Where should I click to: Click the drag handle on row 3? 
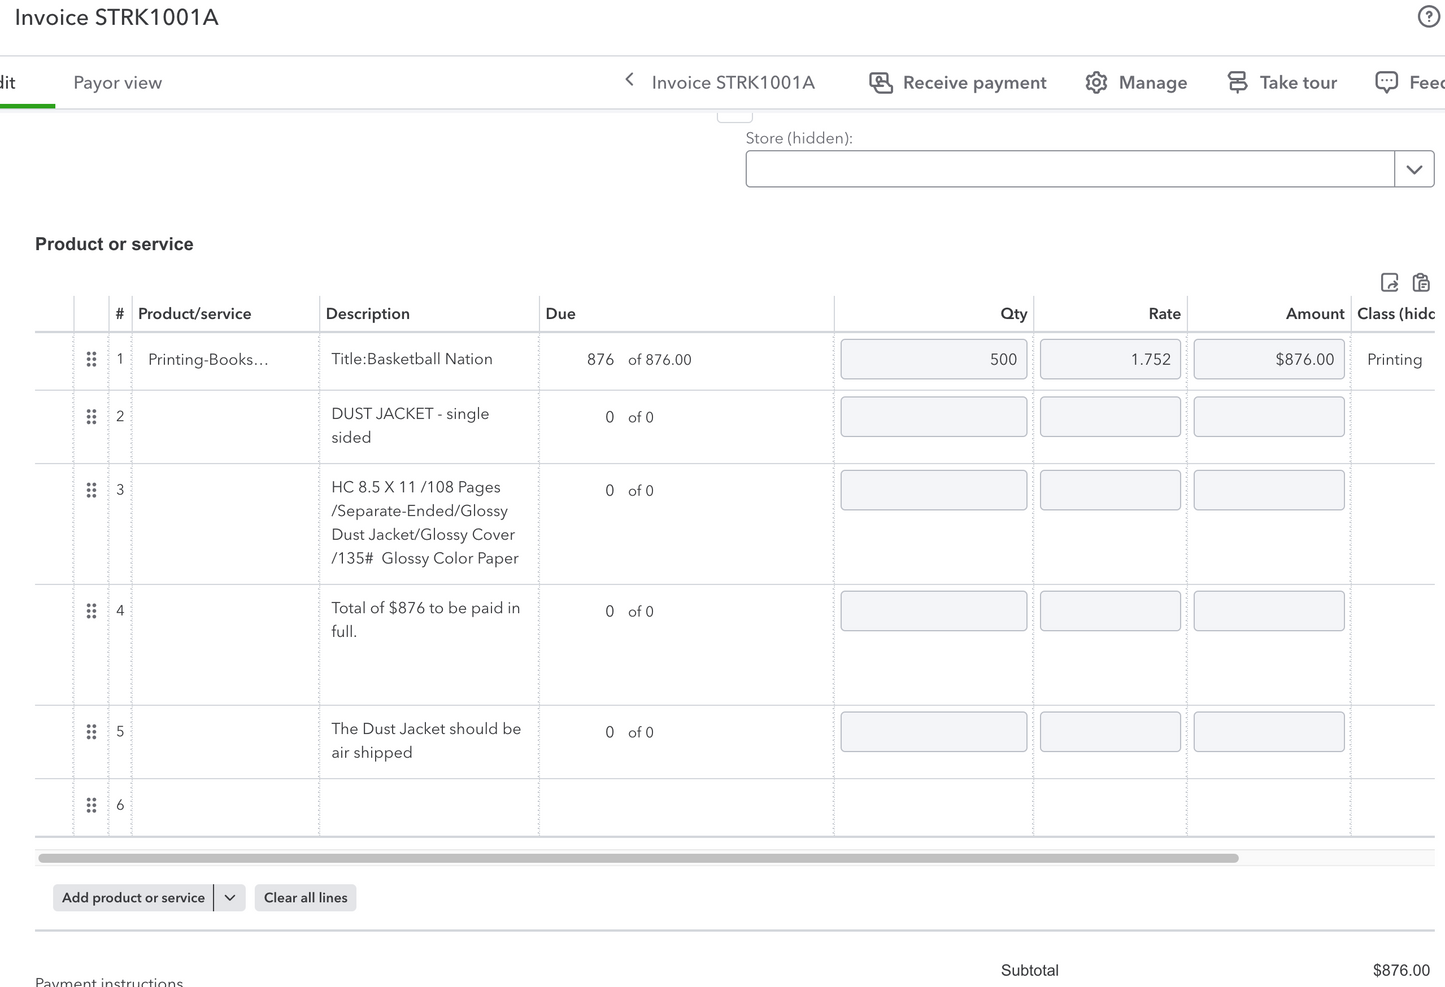pyautogui.click(x=91, y=490)
